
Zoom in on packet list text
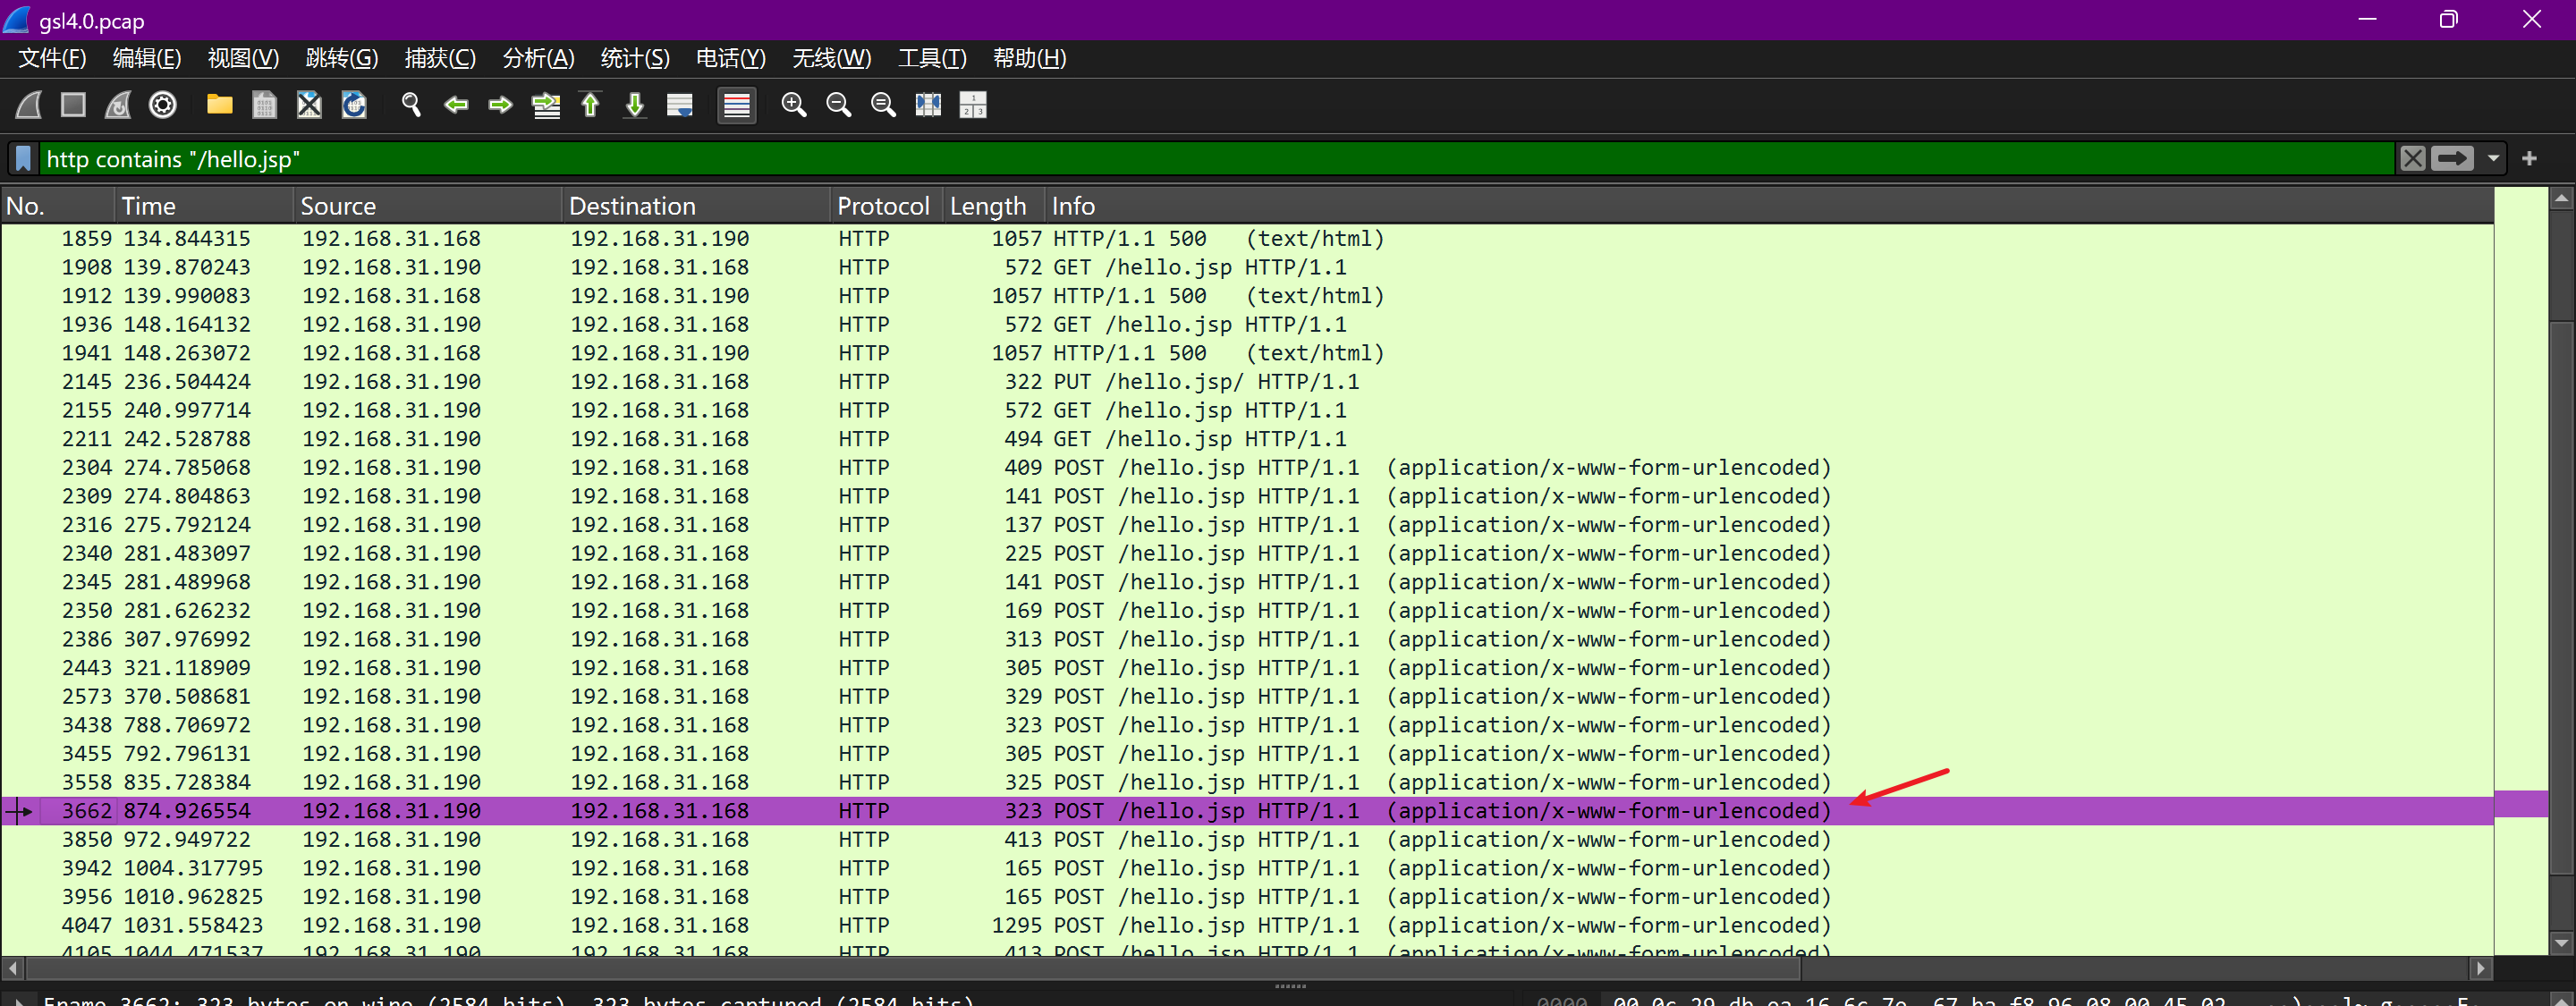point(793,105)
